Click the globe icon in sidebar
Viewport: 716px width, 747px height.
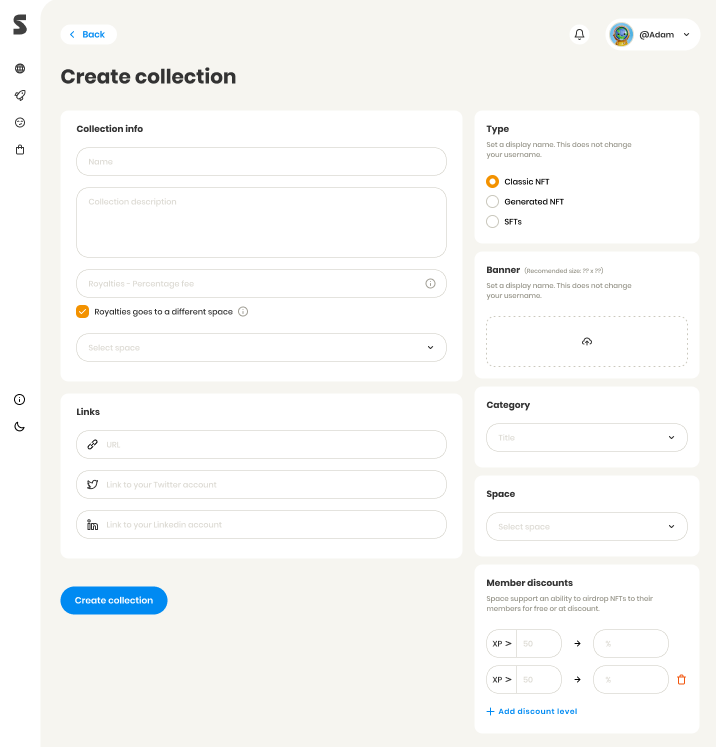(20, 69)
